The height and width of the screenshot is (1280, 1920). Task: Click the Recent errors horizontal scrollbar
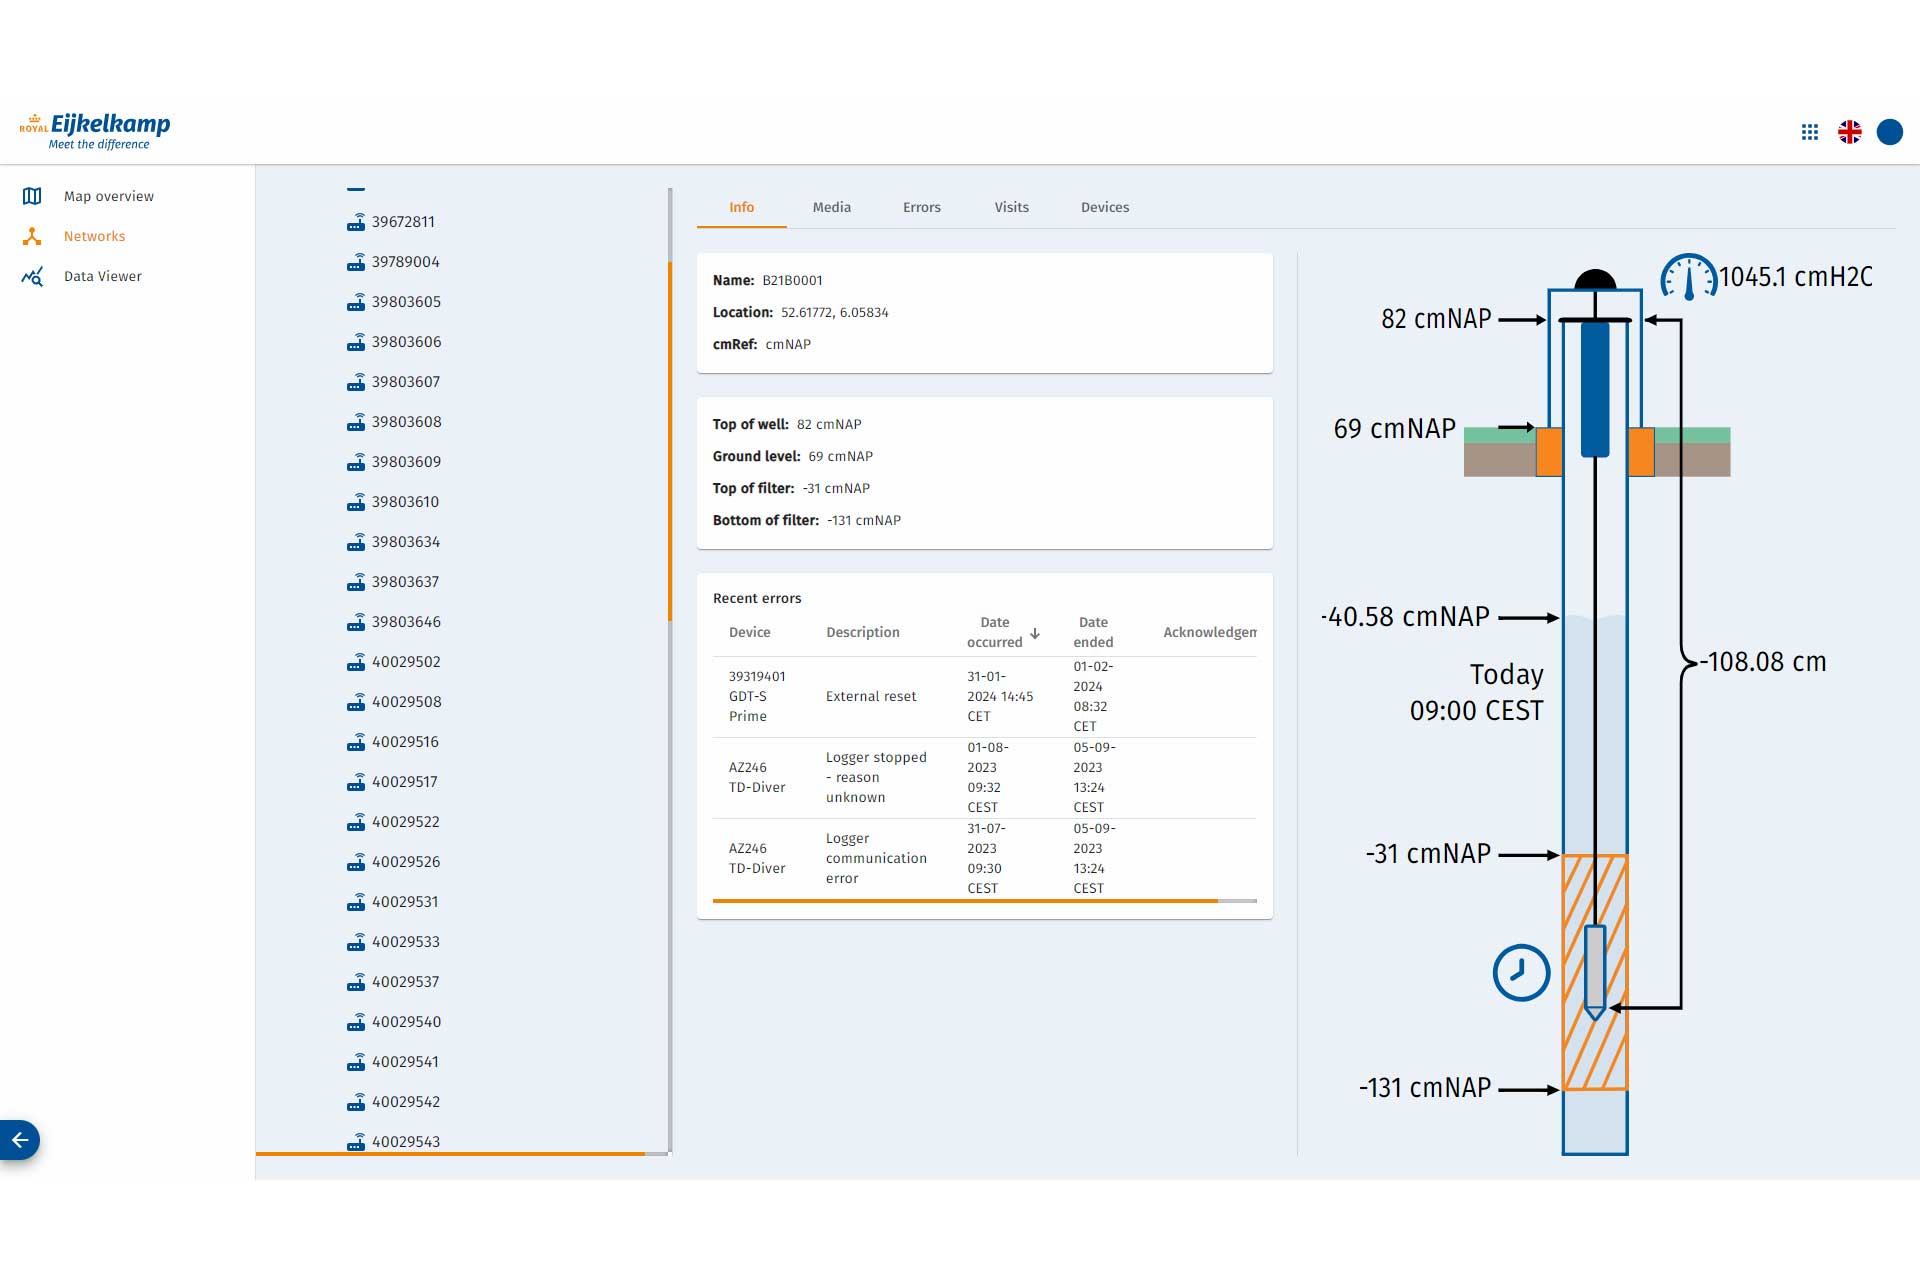[x=964, y=901]
